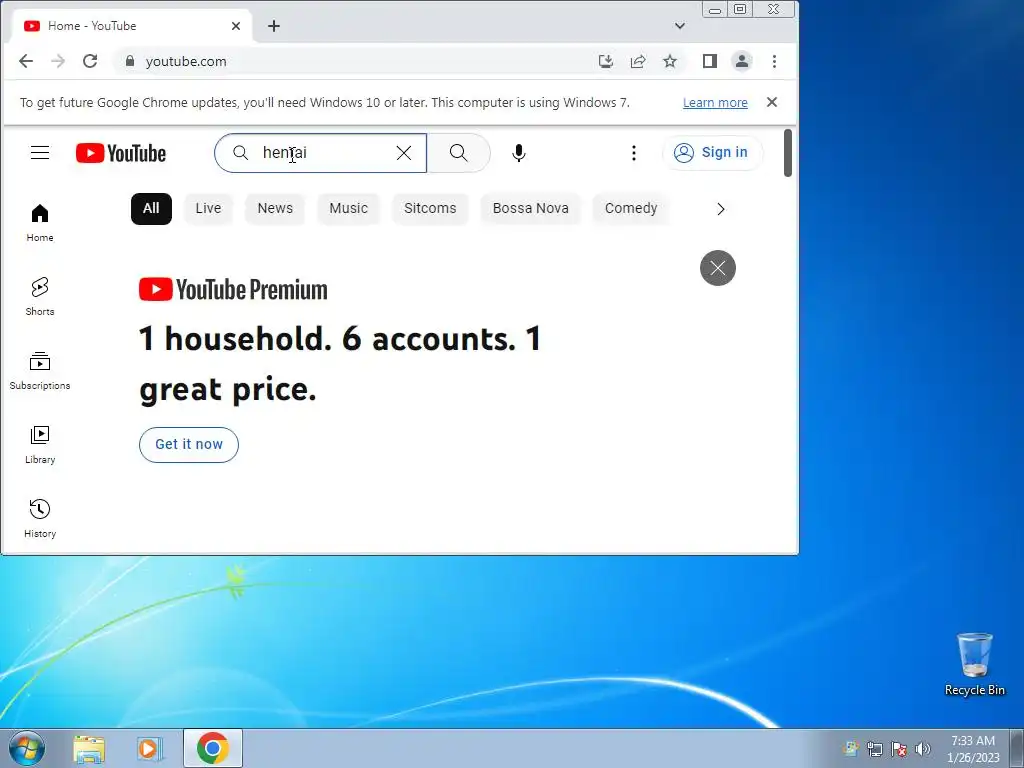
Task: Click the Action Center flag tray icon
Action: tap(899, 749)
